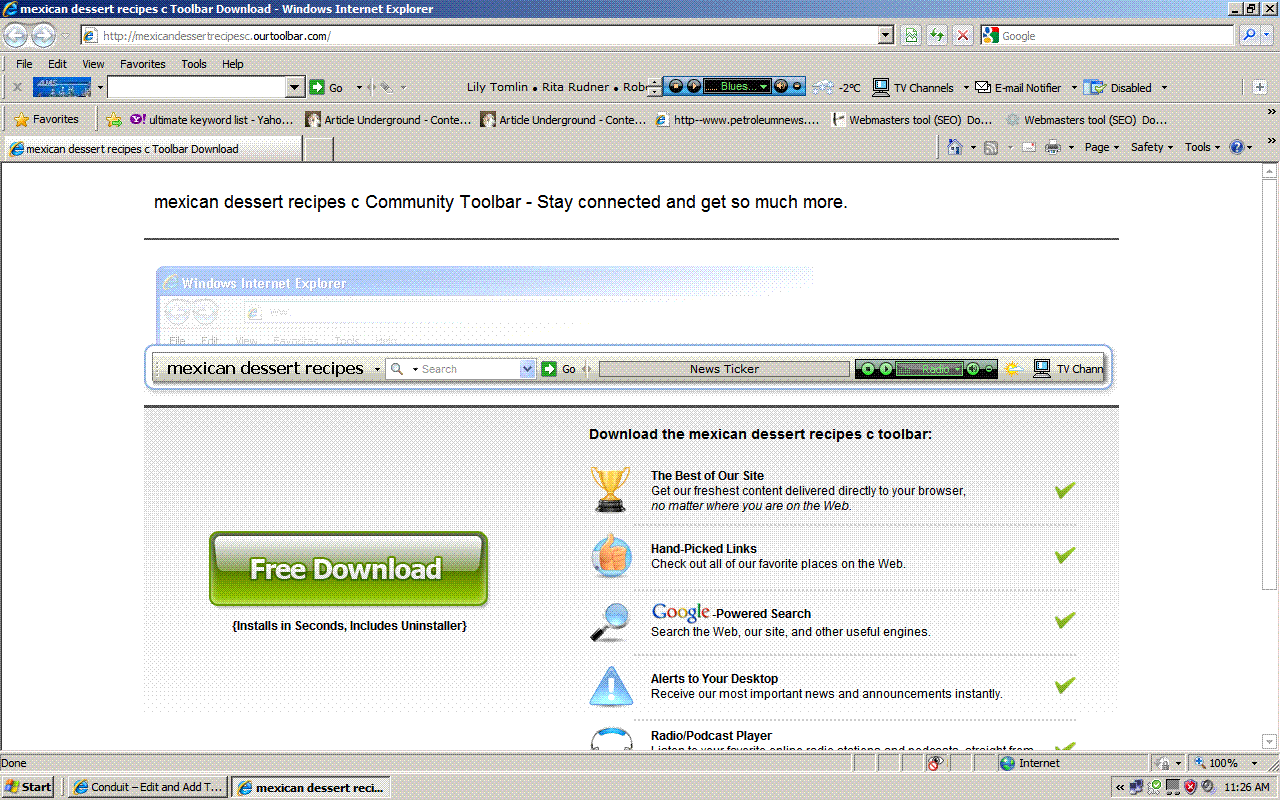Click the Read Mail icon in the command bar
Image resolution: width=1280 pixels, height=800 pixels.
[x=1028, y=148]
